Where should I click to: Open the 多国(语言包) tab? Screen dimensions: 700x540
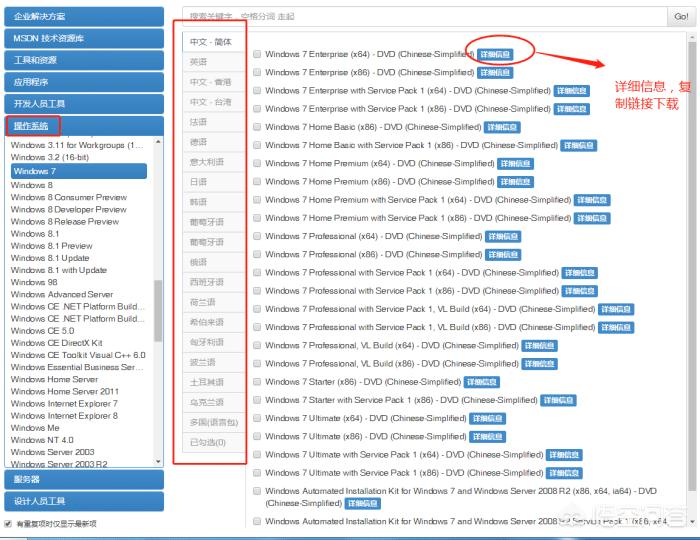[x=214, y=422]
